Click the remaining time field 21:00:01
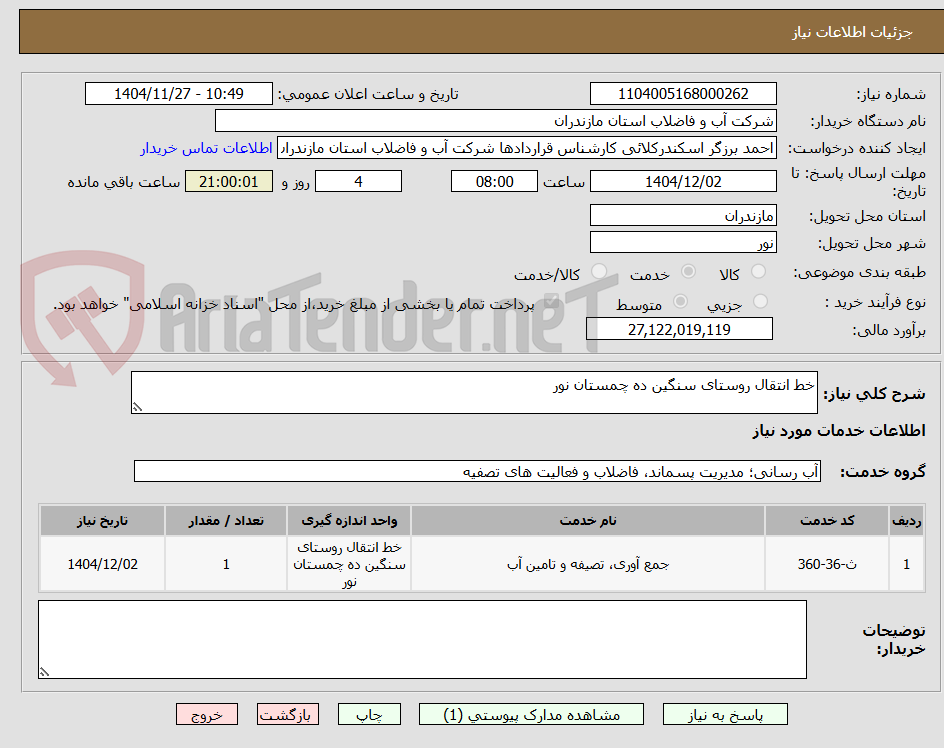 click(229, 181)
